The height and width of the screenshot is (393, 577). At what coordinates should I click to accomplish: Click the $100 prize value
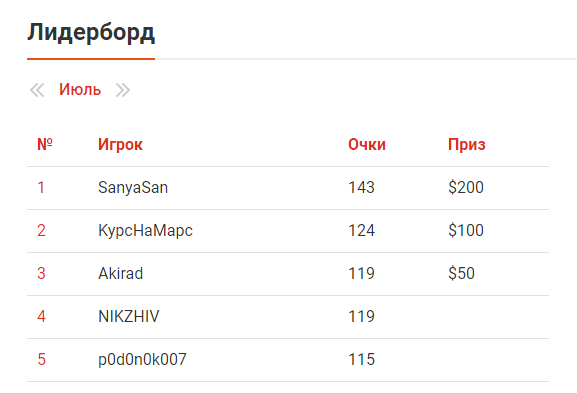pyautogui.click(x=466, y=230)
